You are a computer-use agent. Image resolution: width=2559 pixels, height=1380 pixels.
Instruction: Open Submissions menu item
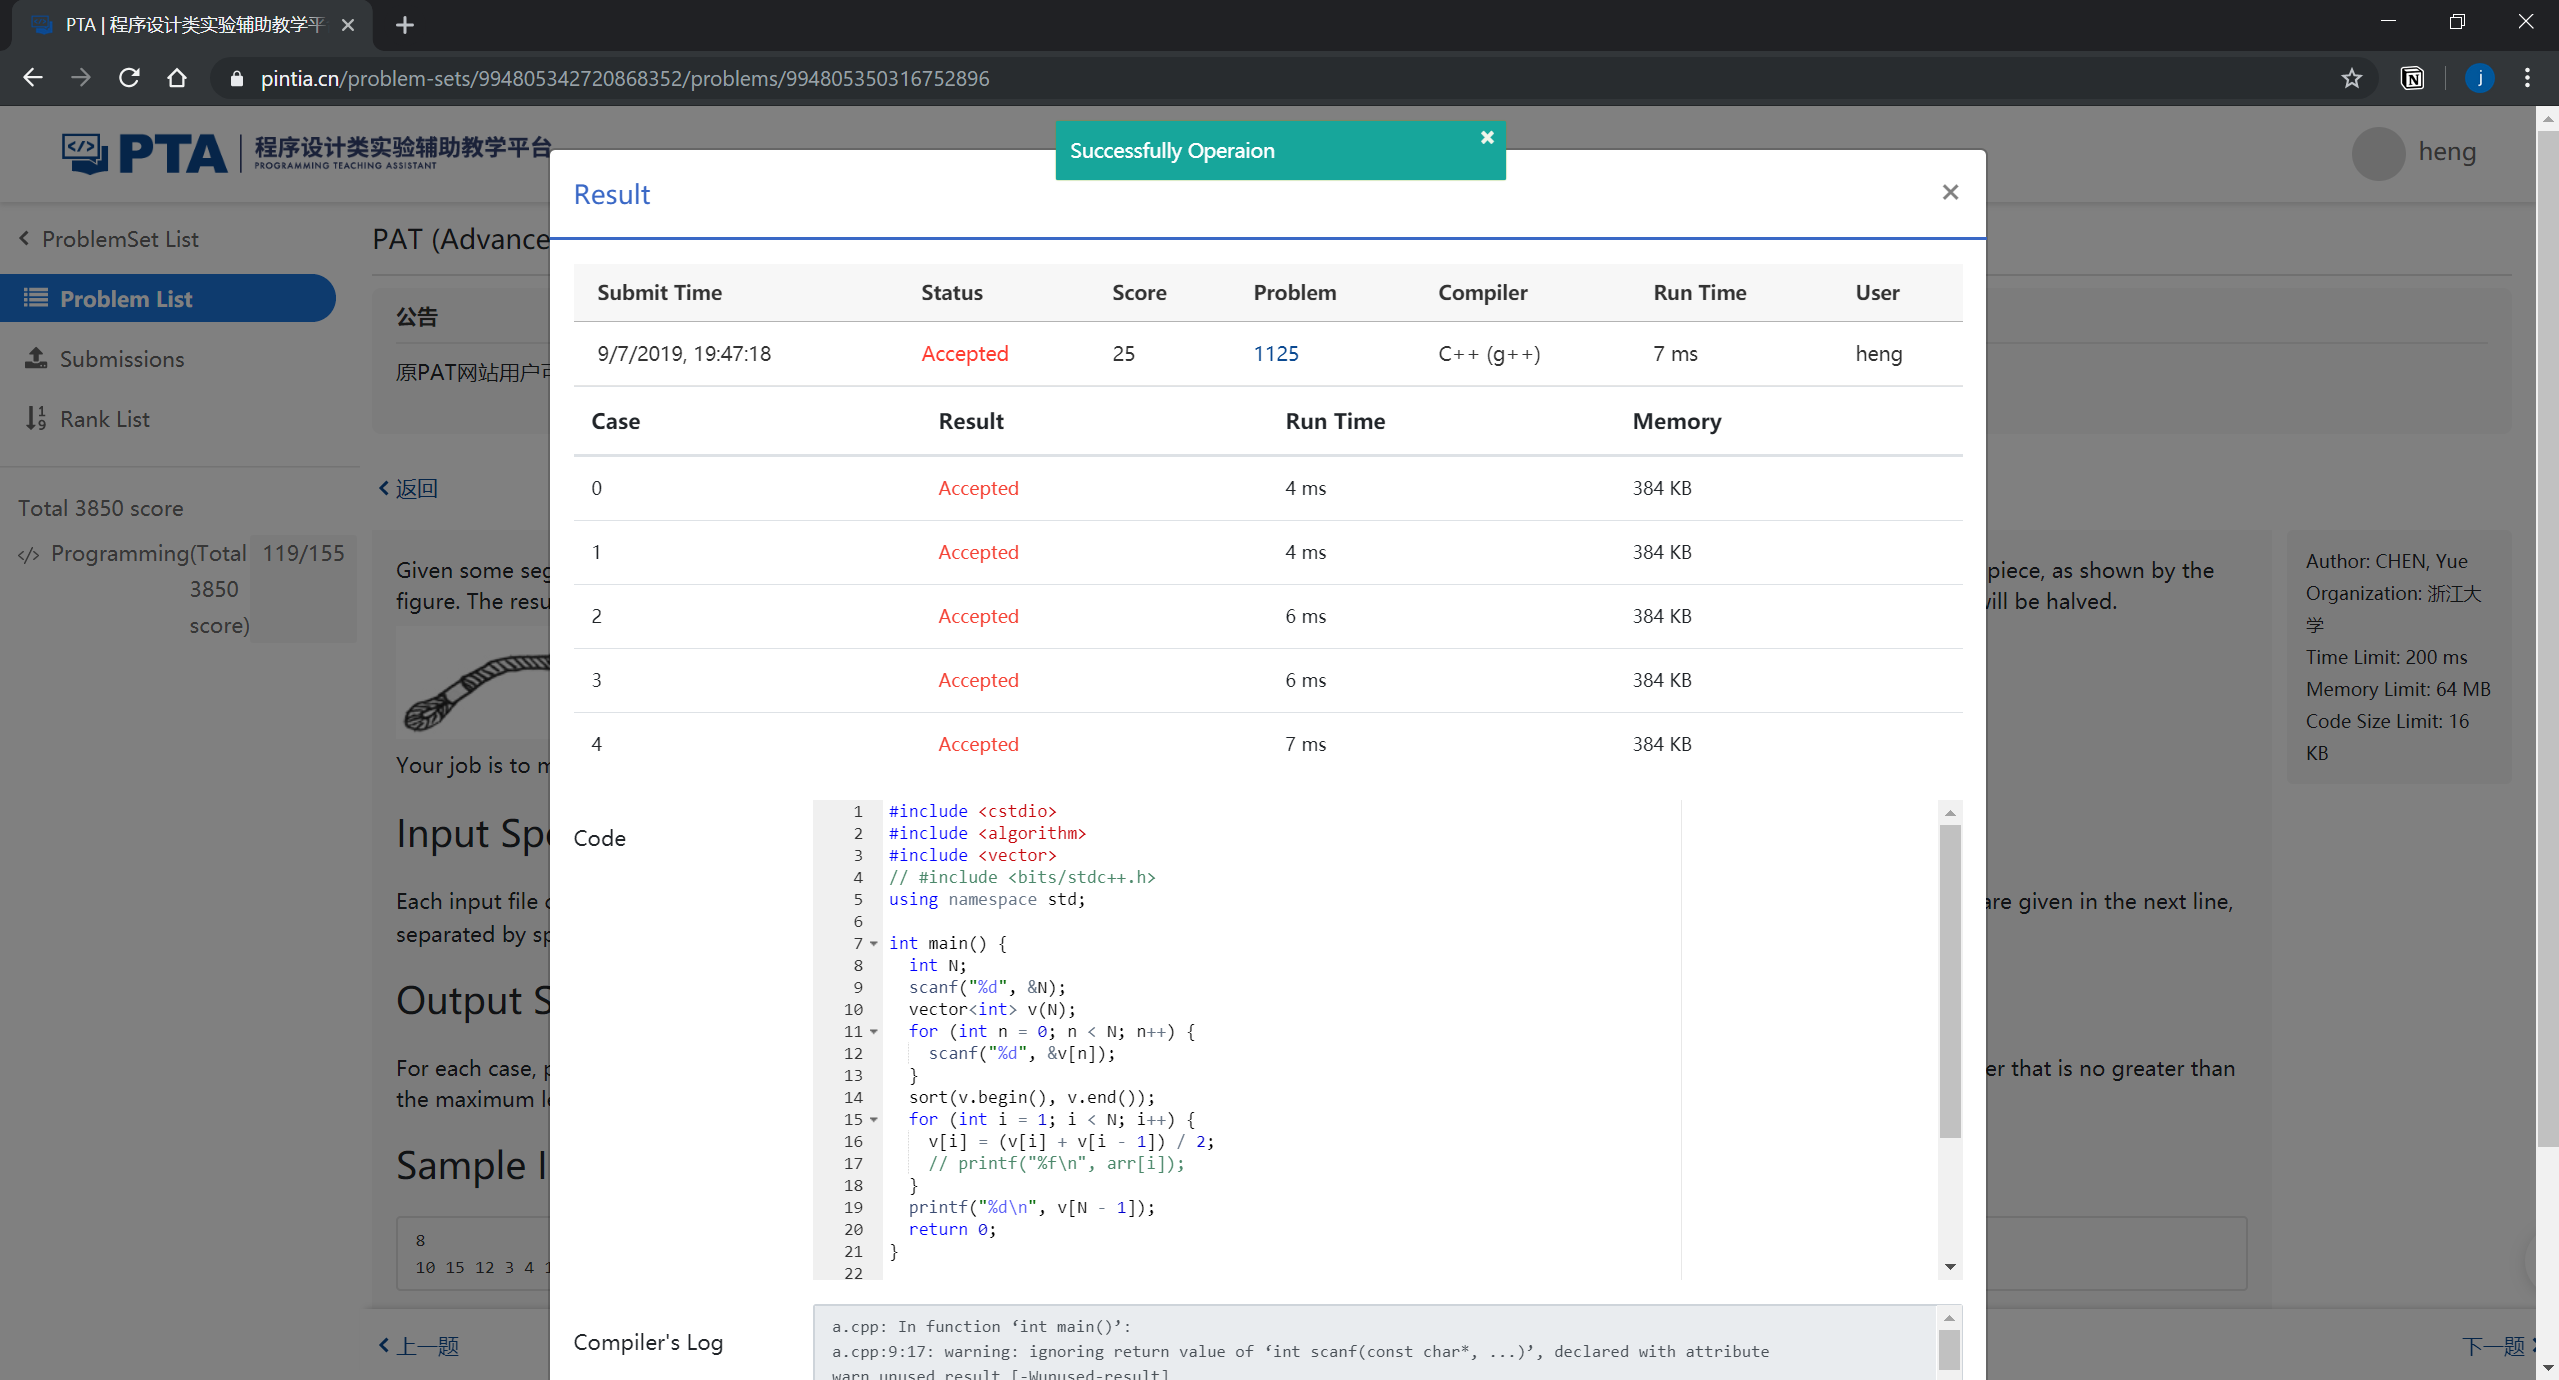point(105,358)
